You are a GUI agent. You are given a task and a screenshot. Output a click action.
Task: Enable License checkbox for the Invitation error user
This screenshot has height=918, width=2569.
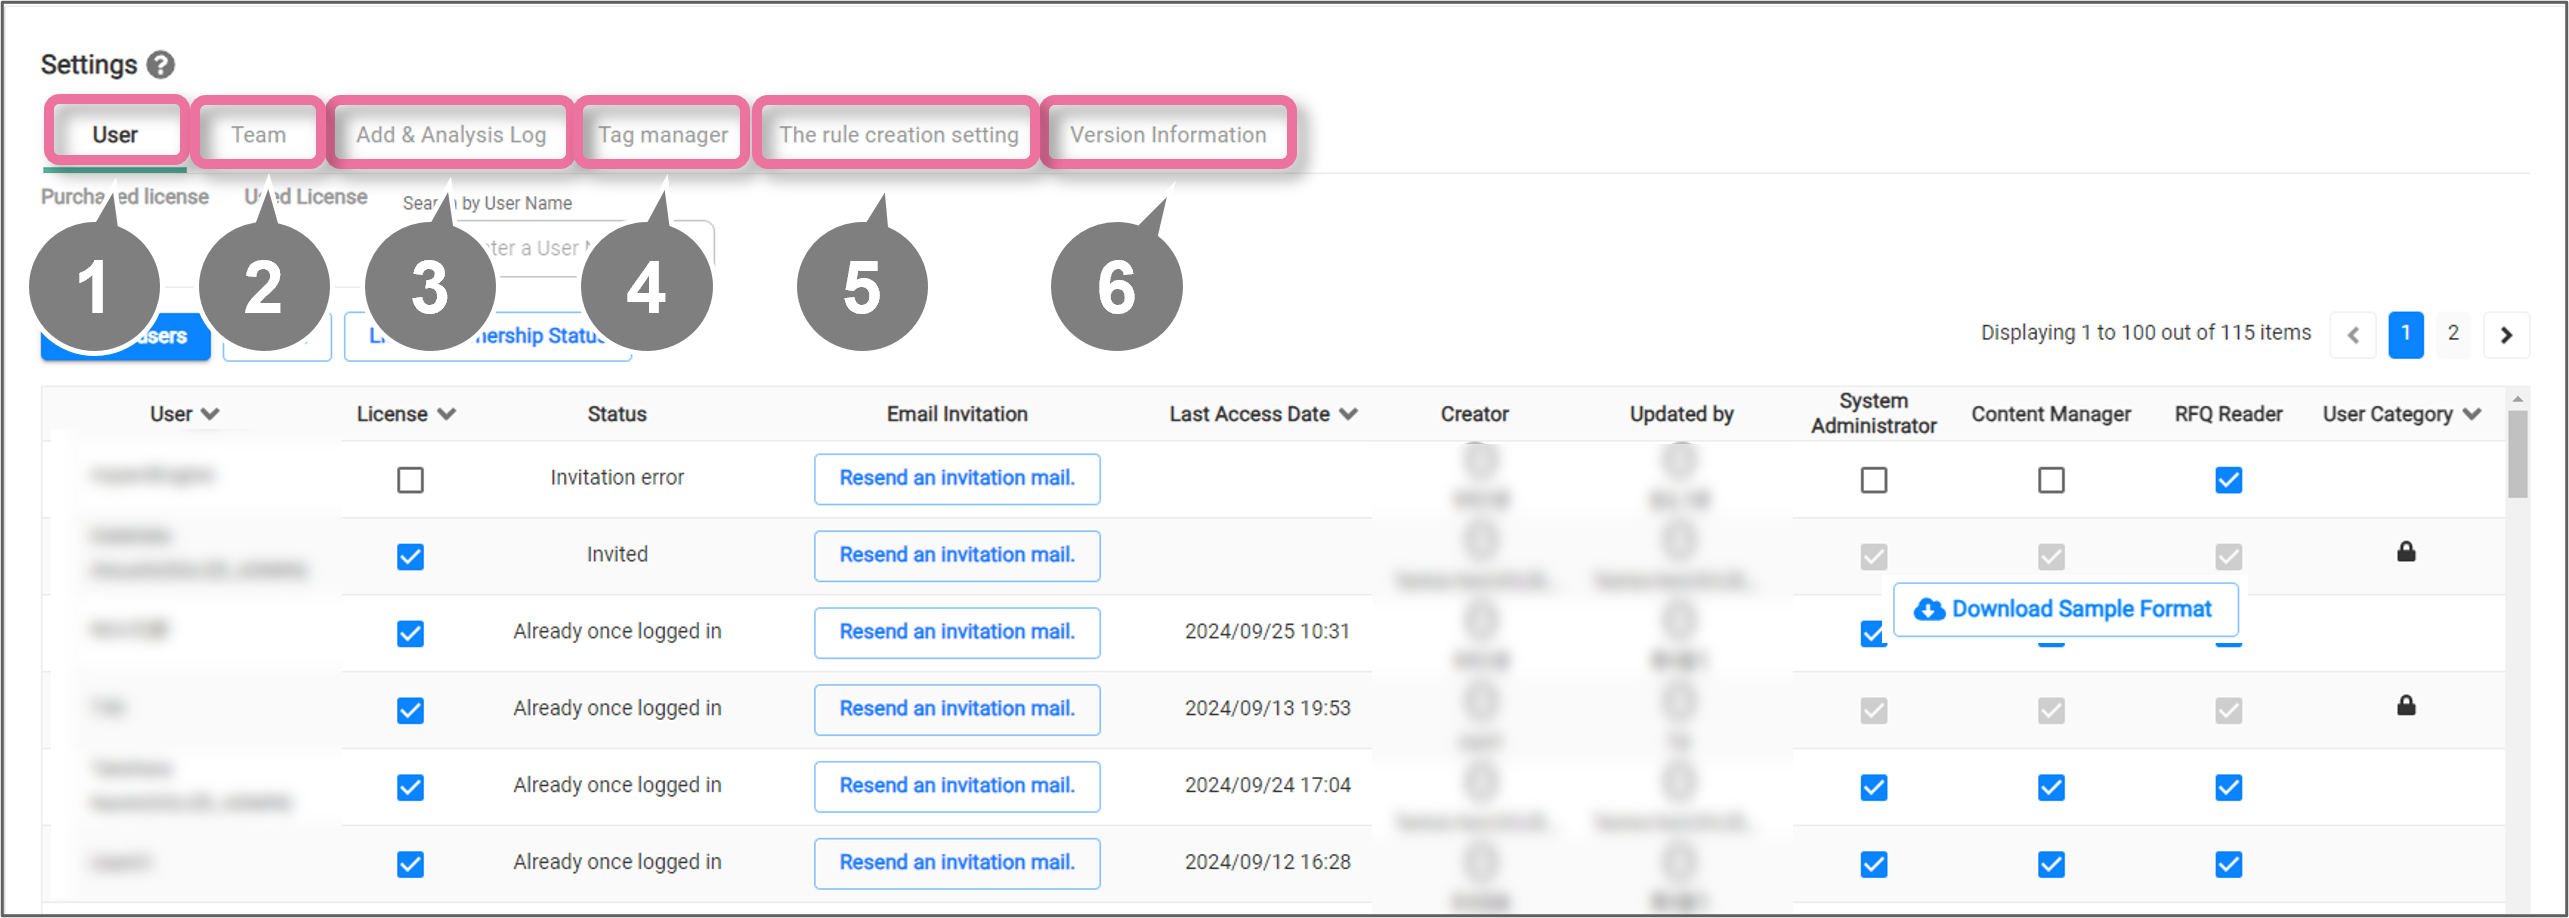pyautogui.click(x=410, y=480)
